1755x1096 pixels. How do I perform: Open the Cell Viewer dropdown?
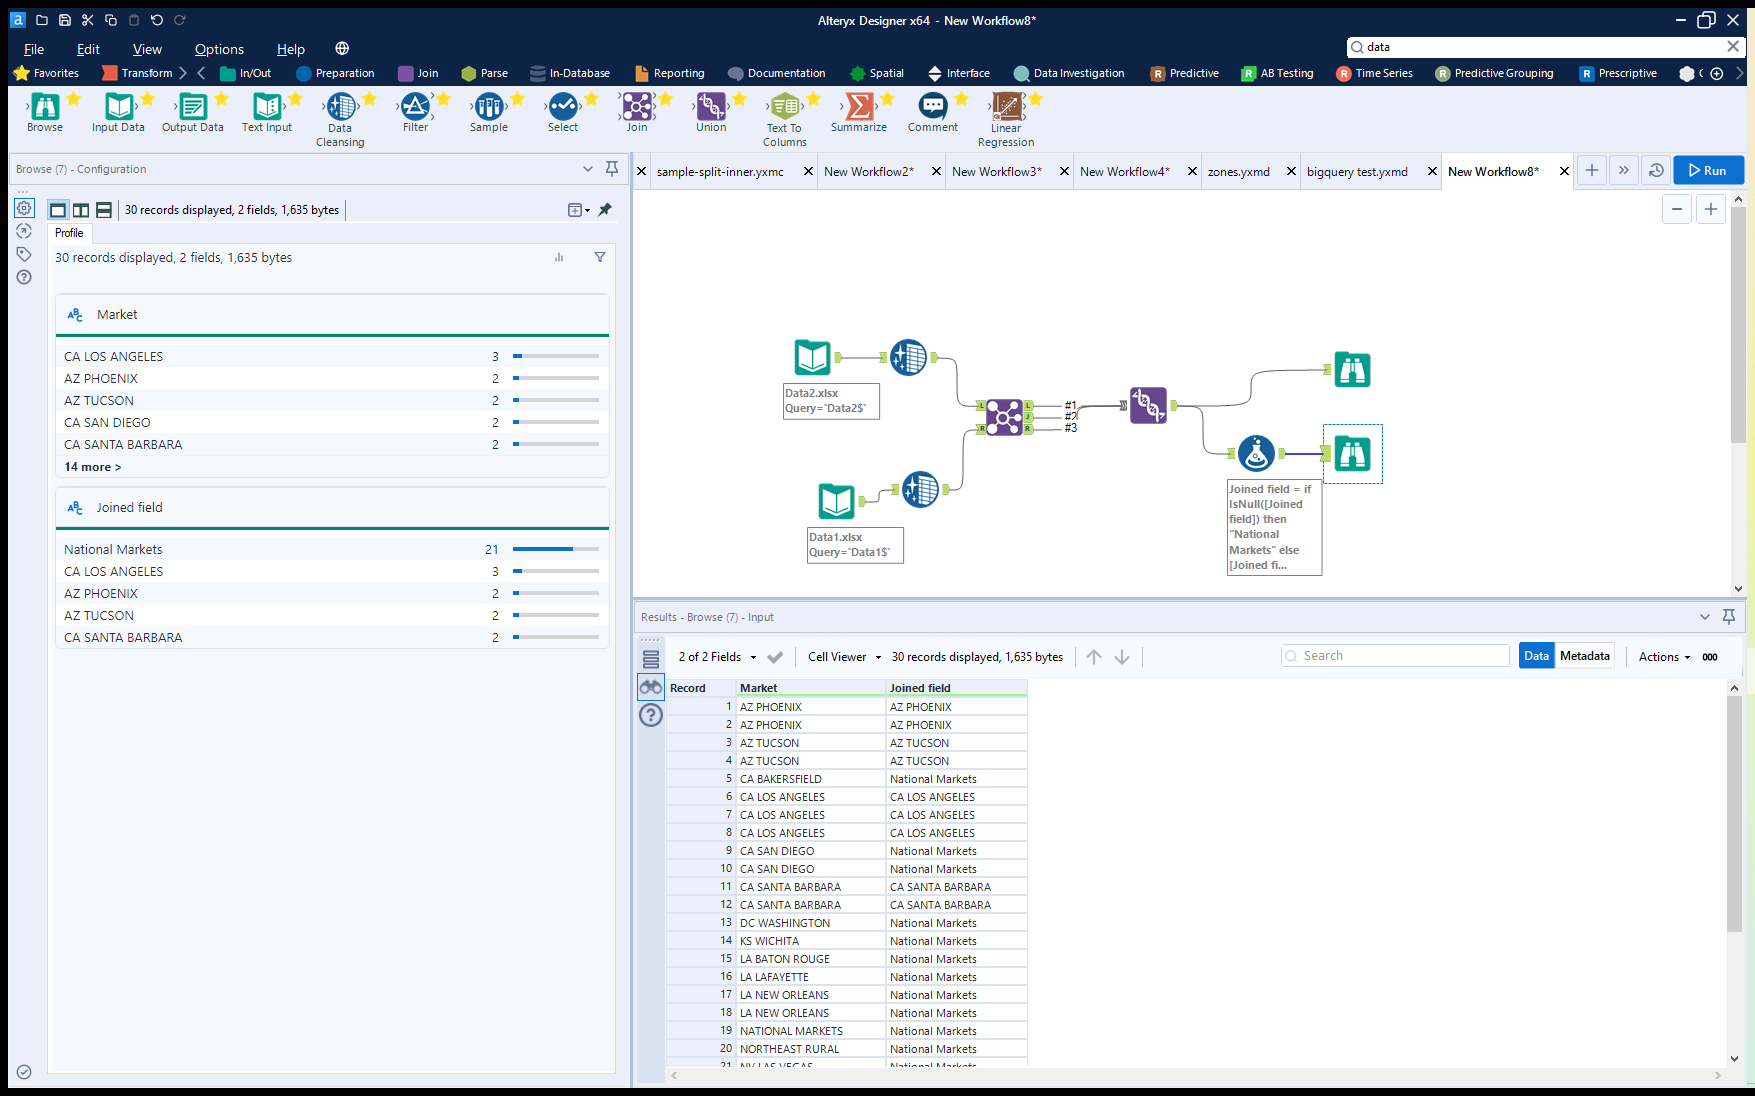point(843,657)
